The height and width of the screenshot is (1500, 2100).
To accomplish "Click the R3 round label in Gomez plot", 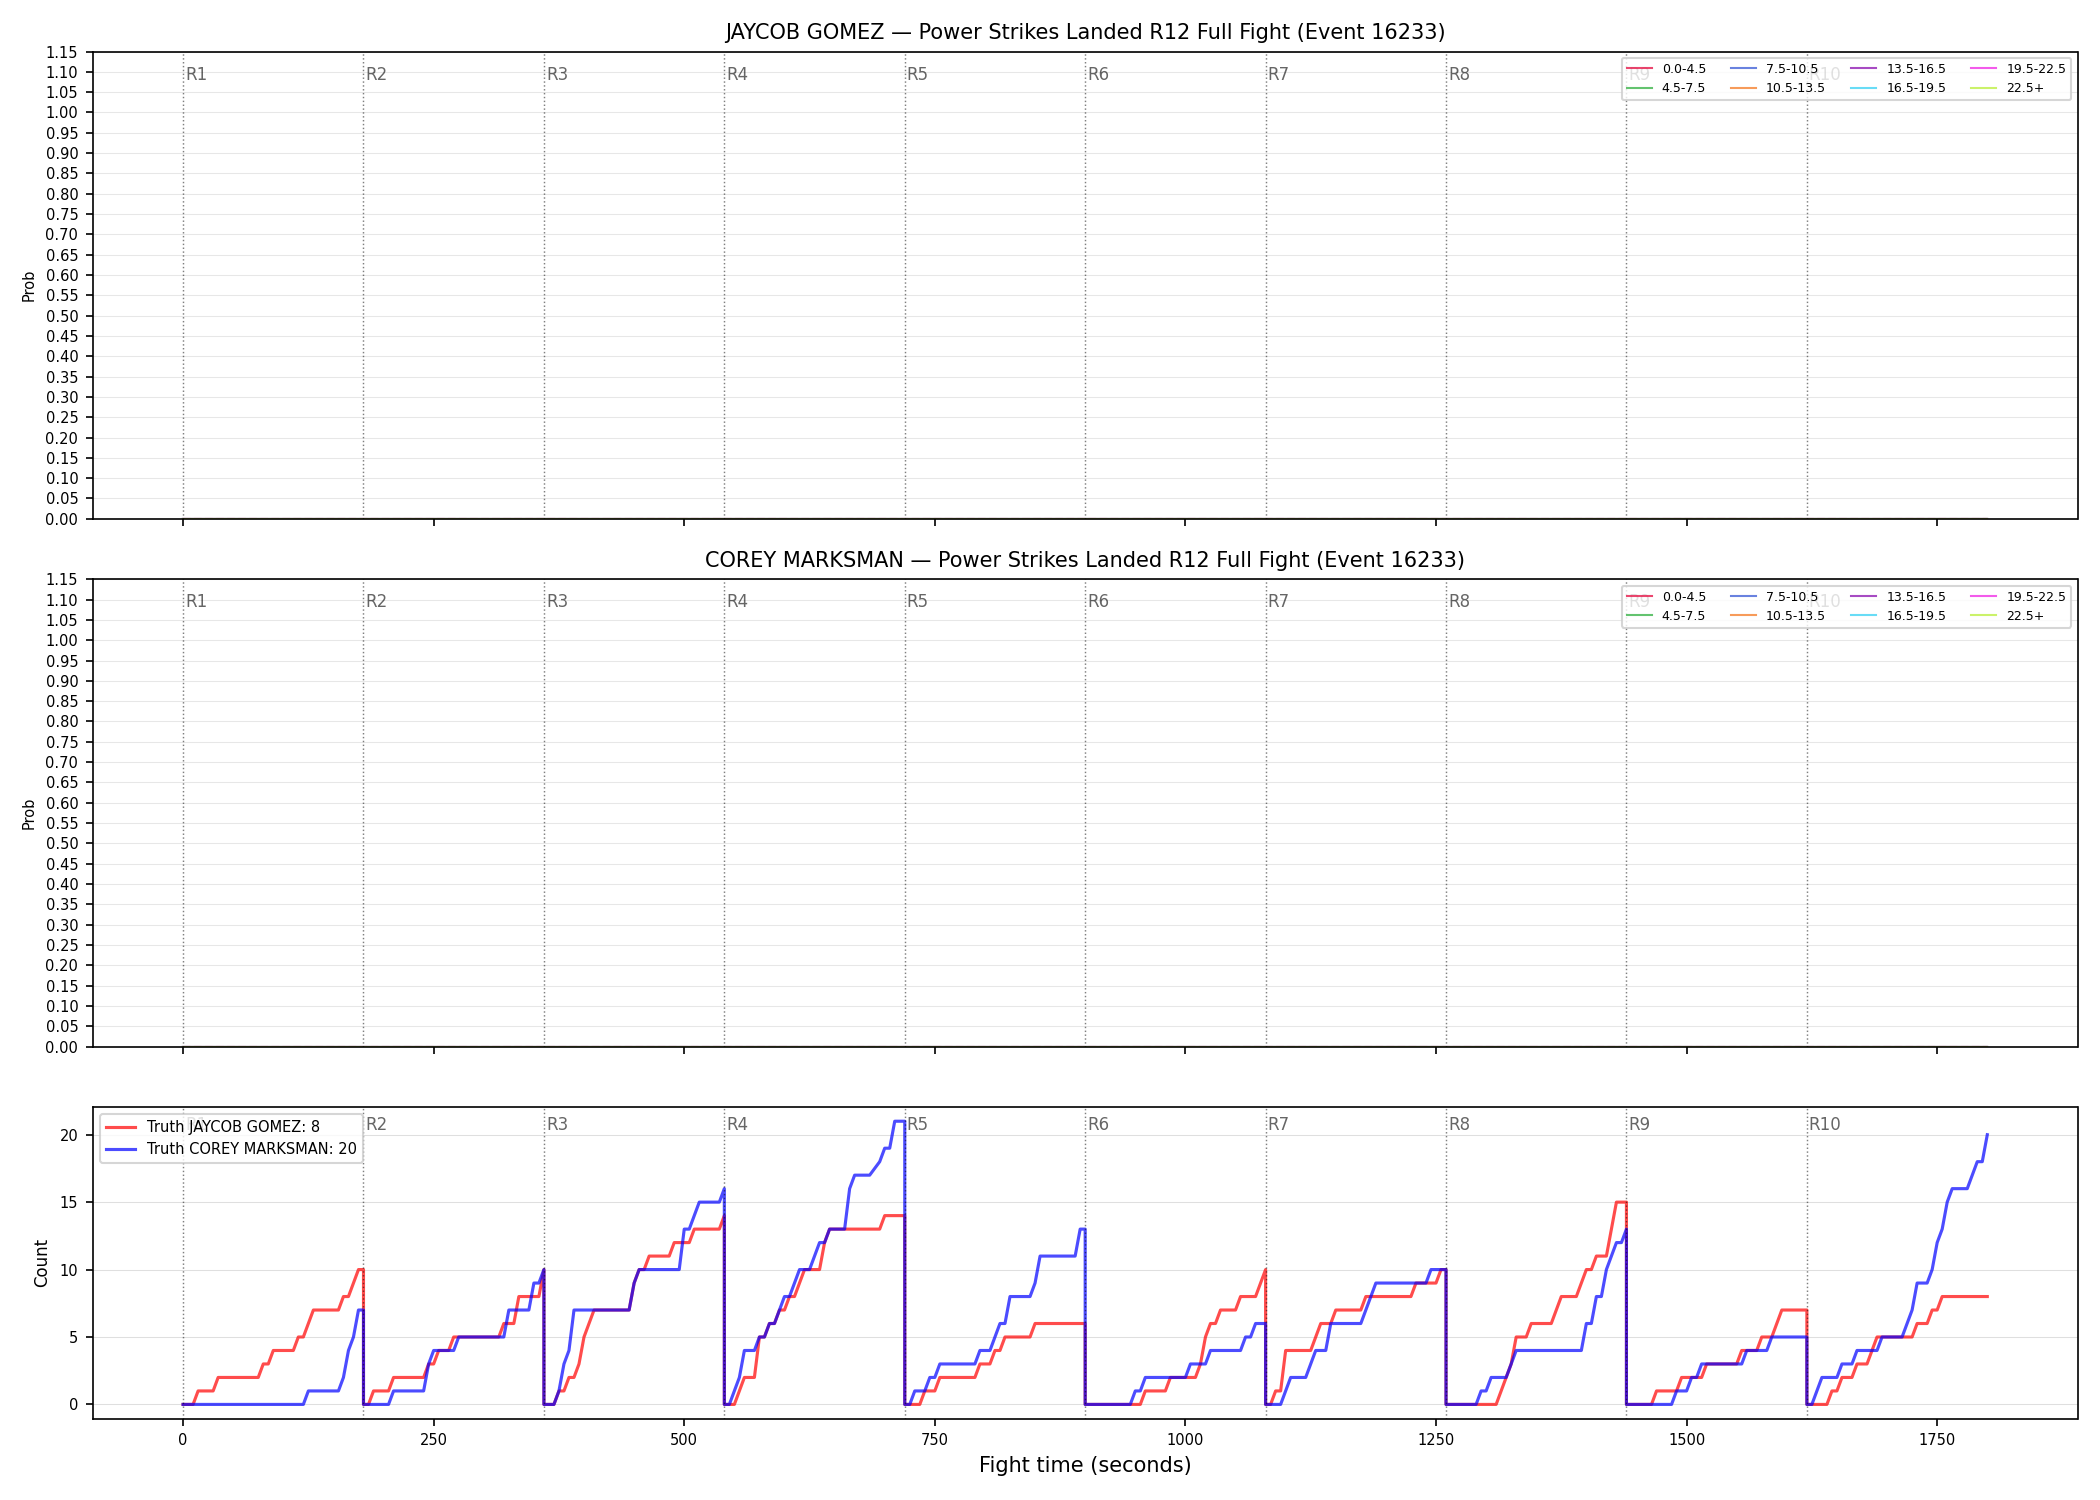I will 557,74.
